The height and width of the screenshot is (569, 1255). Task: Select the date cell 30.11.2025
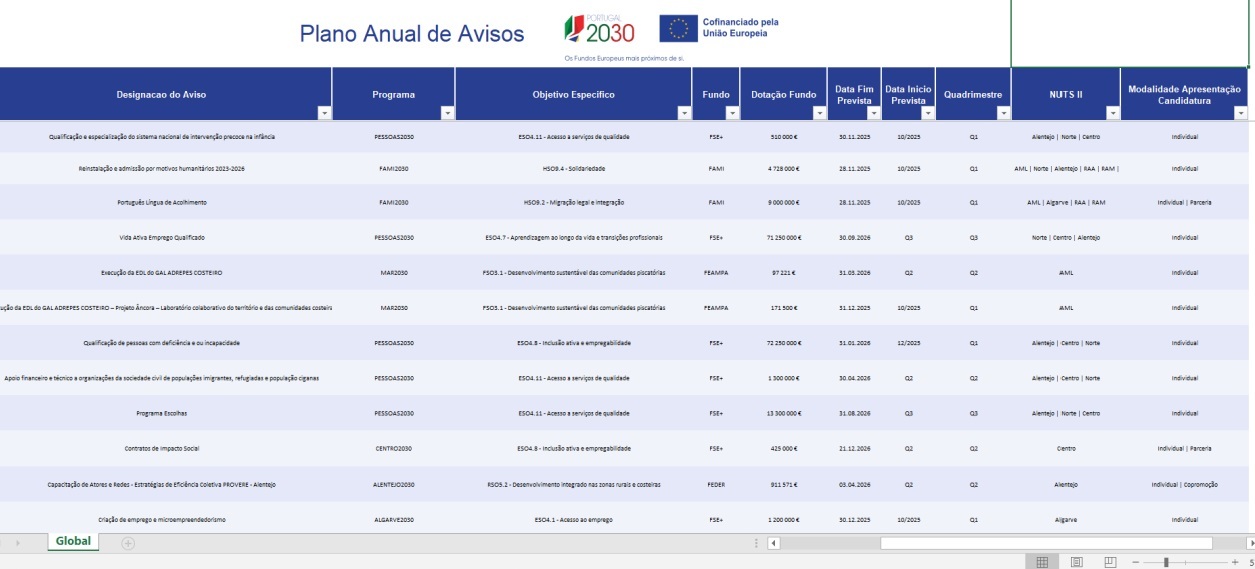[x=854, y=135]
